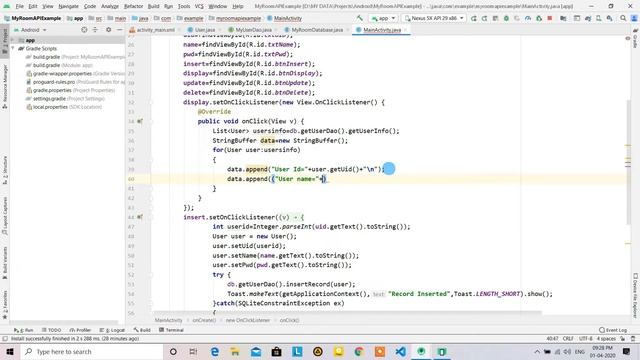Open the Profiler tool window
Screen dimensions: 640x360
[80, 330]
